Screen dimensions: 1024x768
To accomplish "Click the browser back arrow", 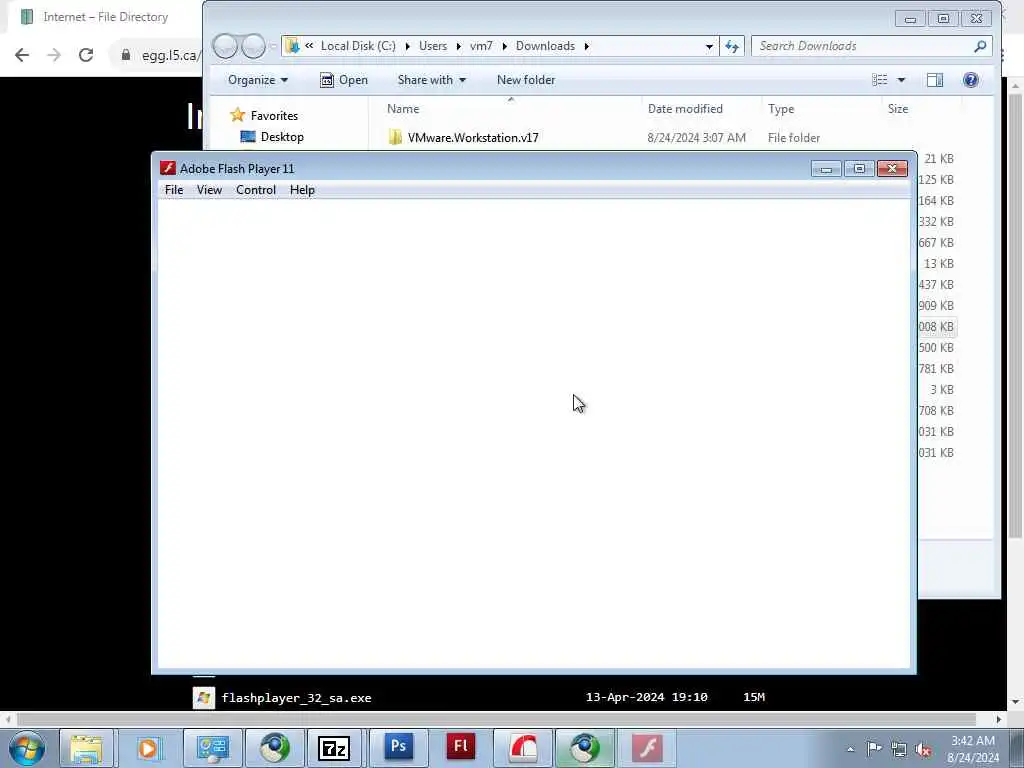I will click(22, 55).
